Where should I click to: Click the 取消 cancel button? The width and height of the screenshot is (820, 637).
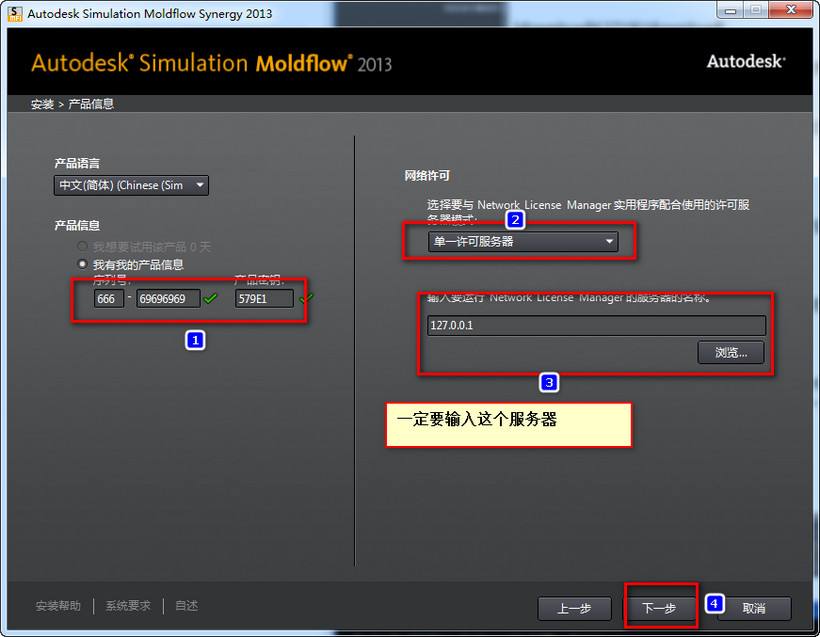click(x=755, y=608)
